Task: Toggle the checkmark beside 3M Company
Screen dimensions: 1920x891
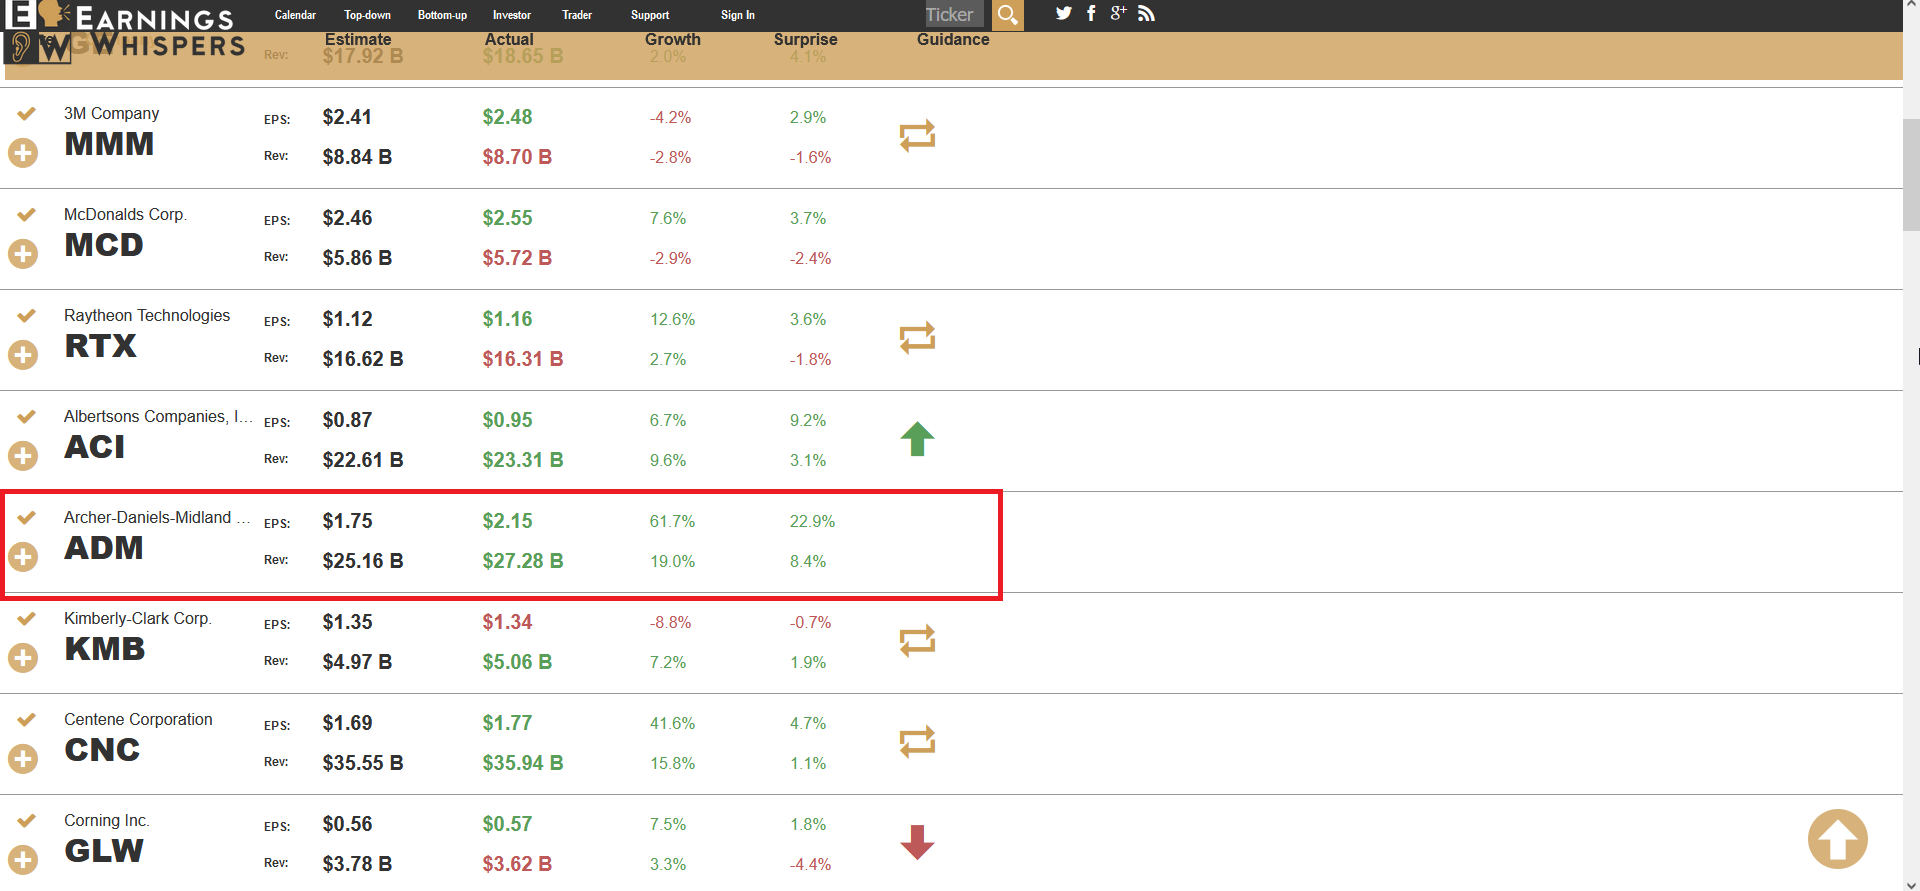Action: (x=26, y=113)
